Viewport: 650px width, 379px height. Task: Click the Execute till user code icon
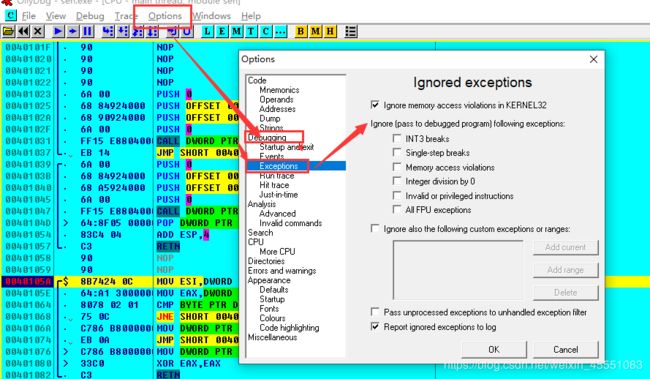pos(187,32)
